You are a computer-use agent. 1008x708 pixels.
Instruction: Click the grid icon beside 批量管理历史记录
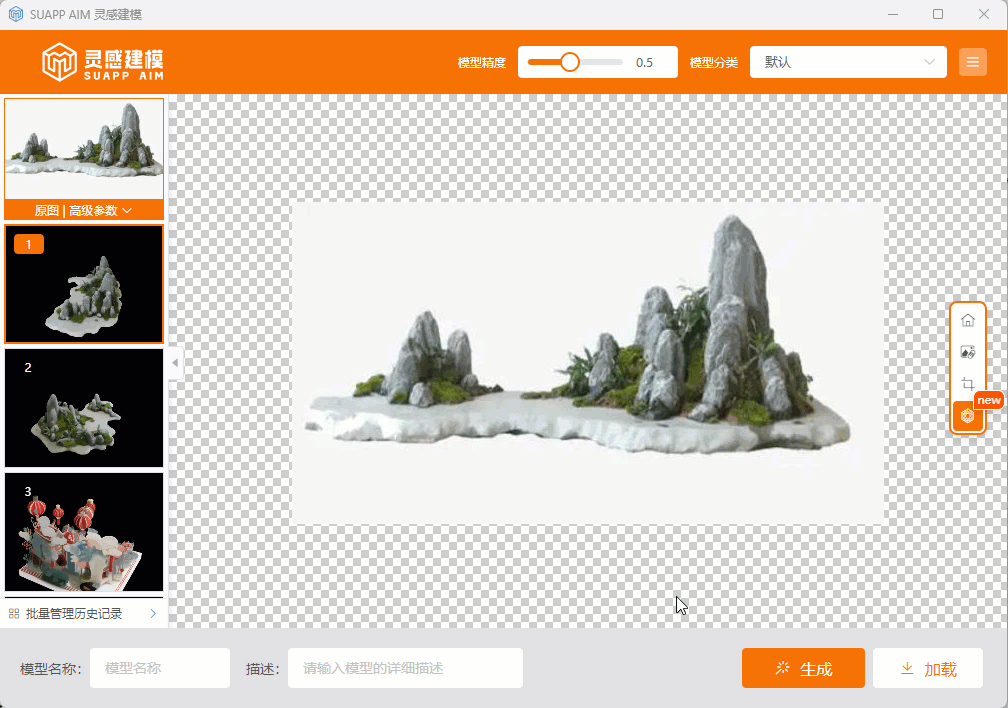click(x=14, y=614)
